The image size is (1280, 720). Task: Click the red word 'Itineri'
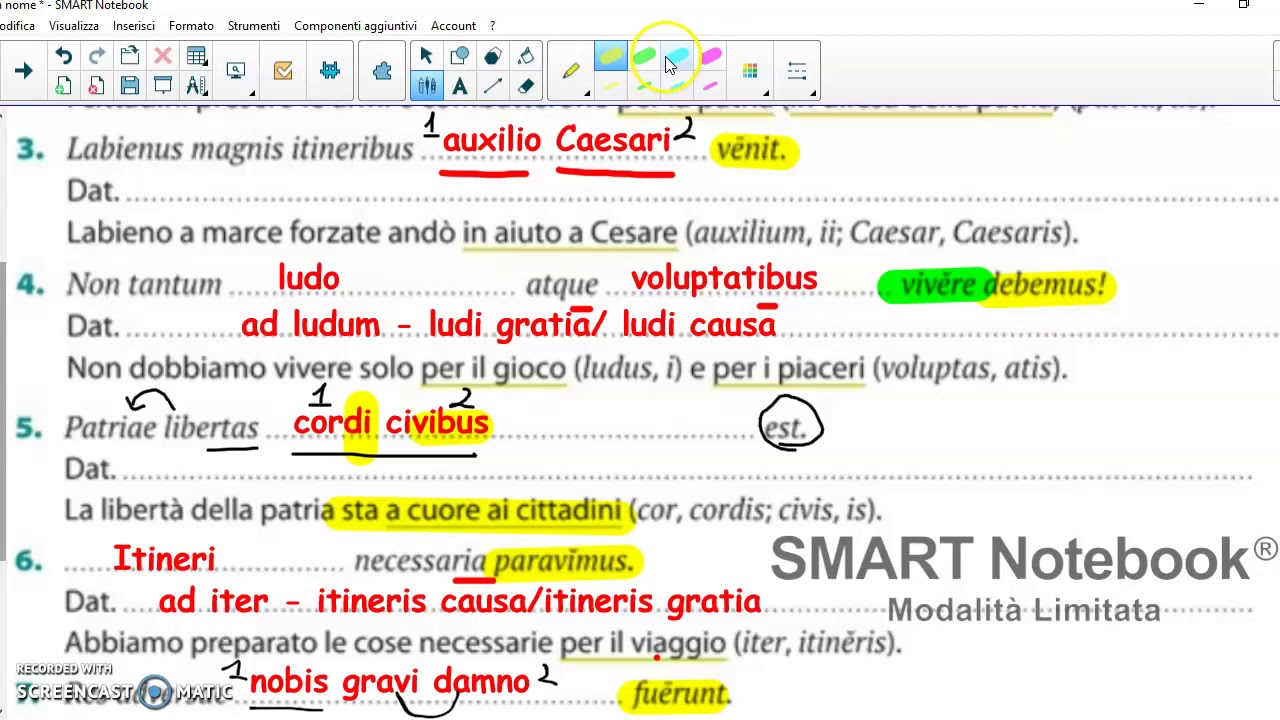click(164, 559)
